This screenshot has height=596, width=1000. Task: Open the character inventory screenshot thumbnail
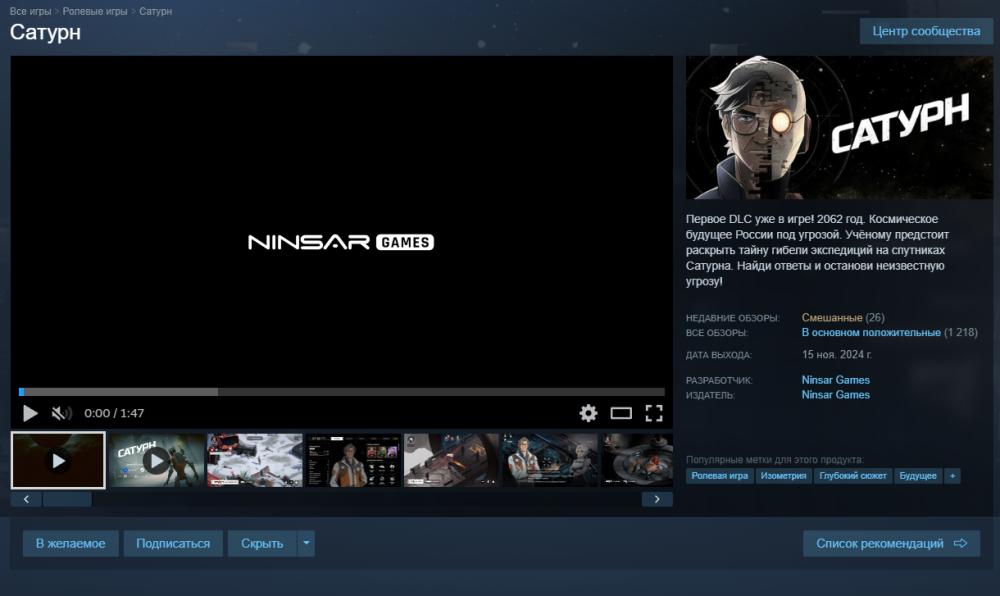pos(353,460)
